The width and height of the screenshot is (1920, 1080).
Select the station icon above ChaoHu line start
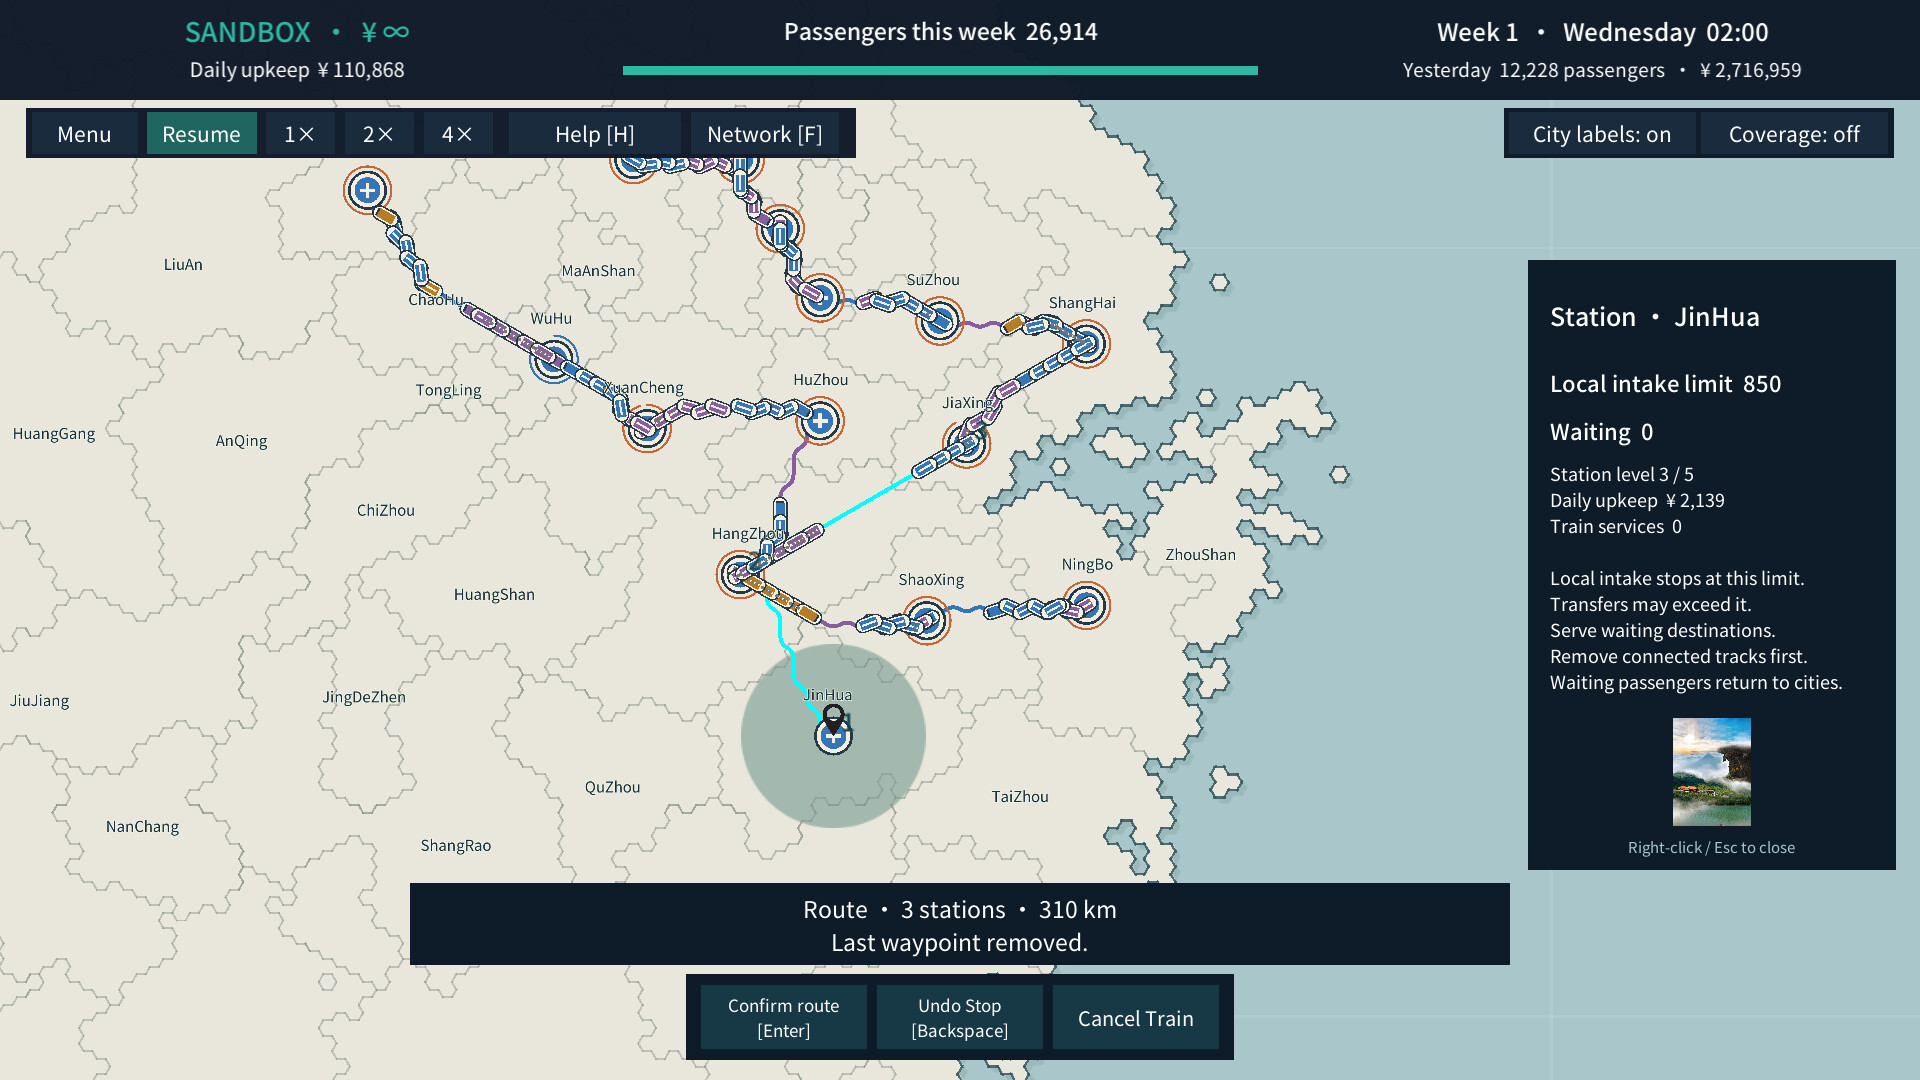[367, 190]
